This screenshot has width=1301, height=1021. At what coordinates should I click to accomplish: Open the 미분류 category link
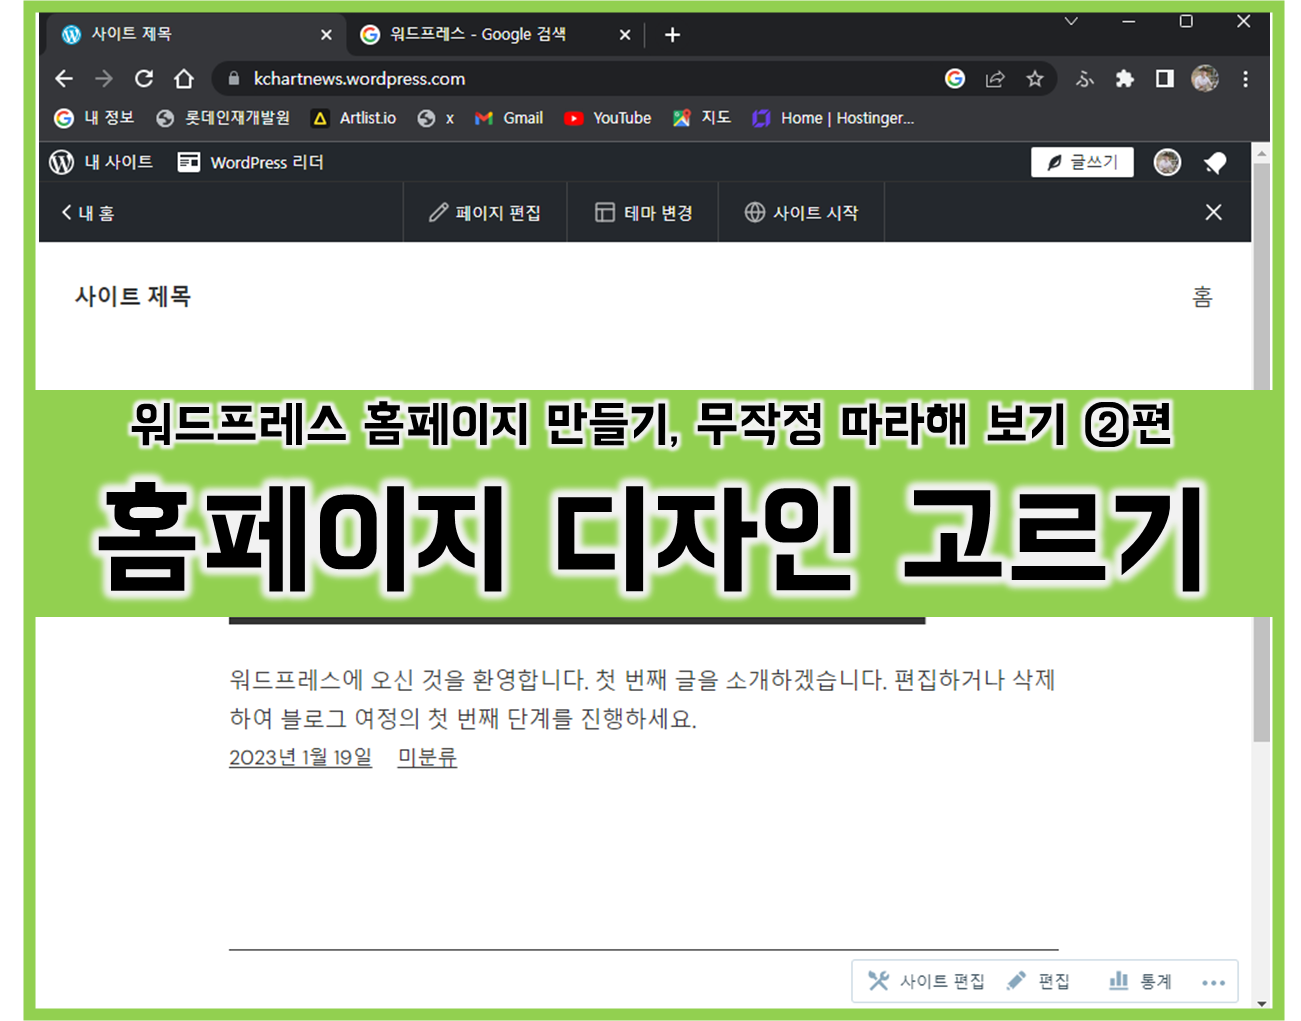pos(427,757)
